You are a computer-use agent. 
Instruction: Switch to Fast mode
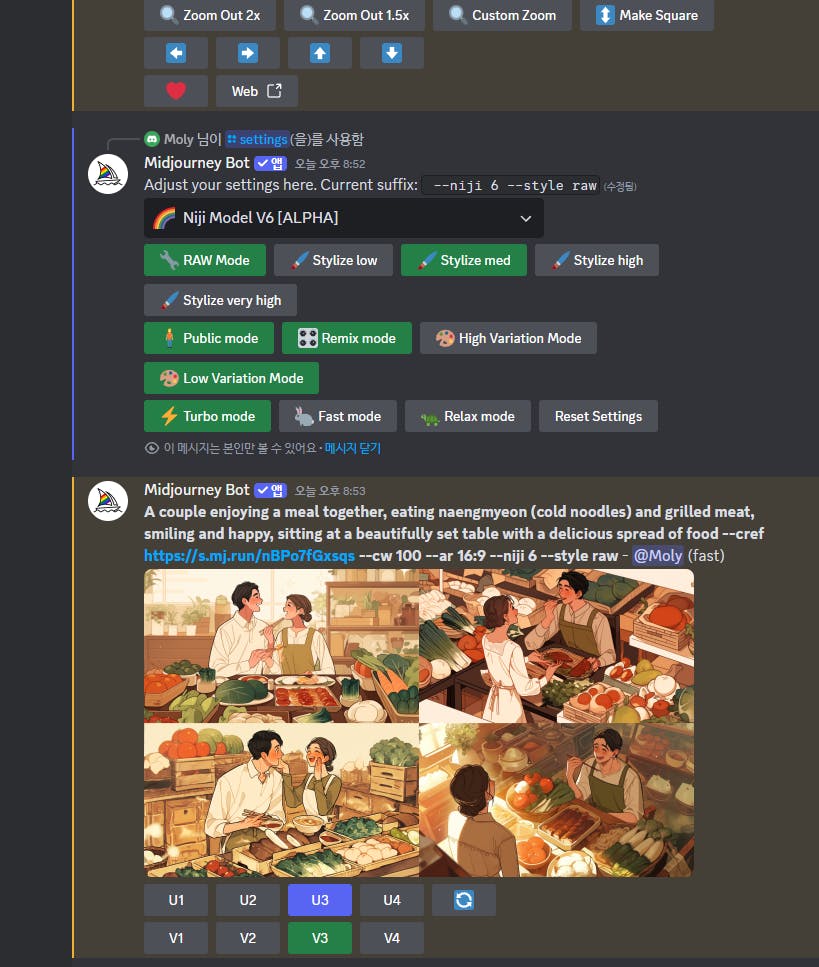(x=338, y=416)
